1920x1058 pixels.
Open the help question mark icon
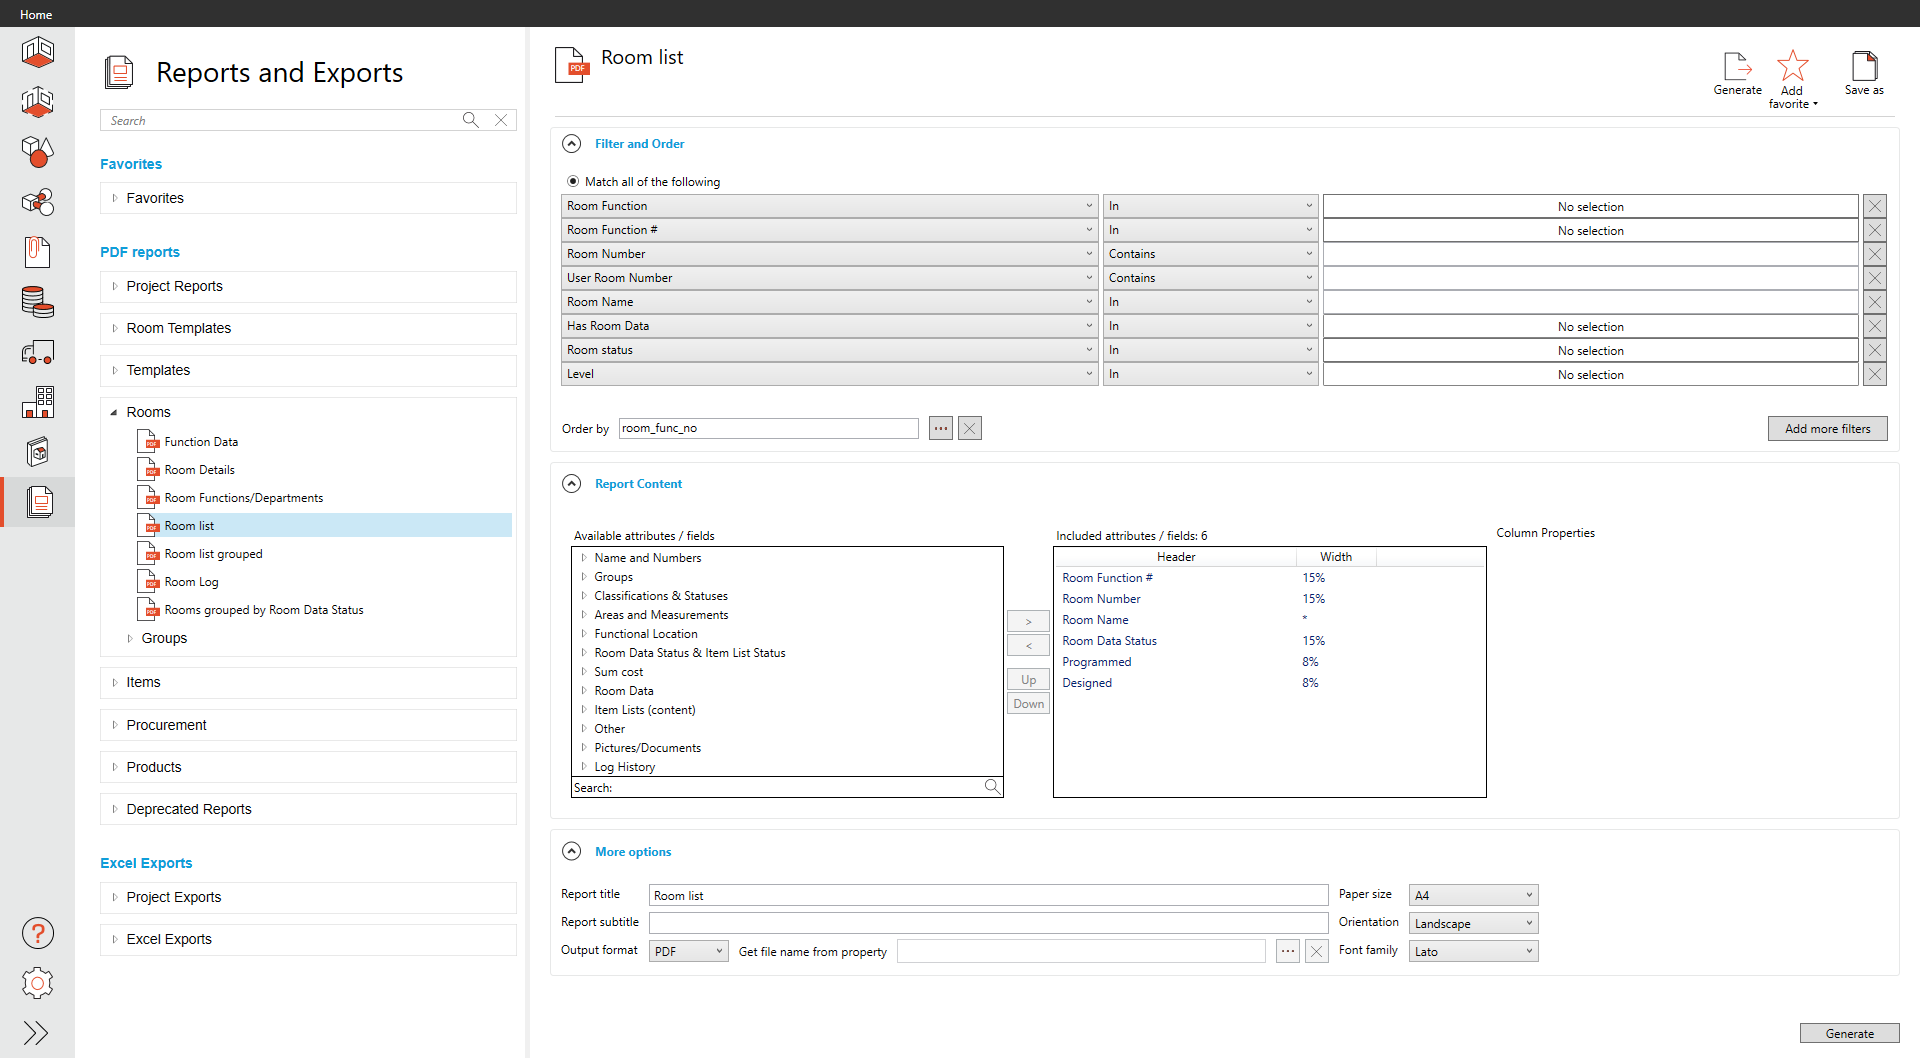click(38, 933)
